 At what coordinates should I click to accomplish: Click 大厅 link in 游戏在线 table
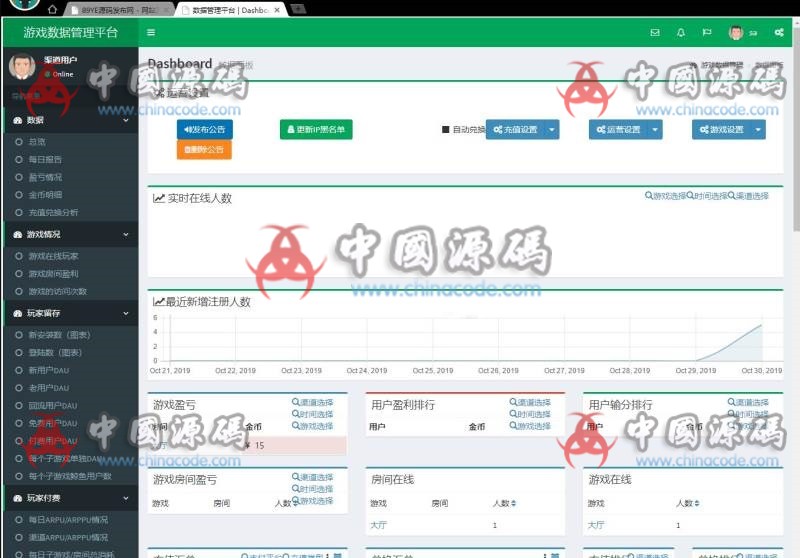596,525
